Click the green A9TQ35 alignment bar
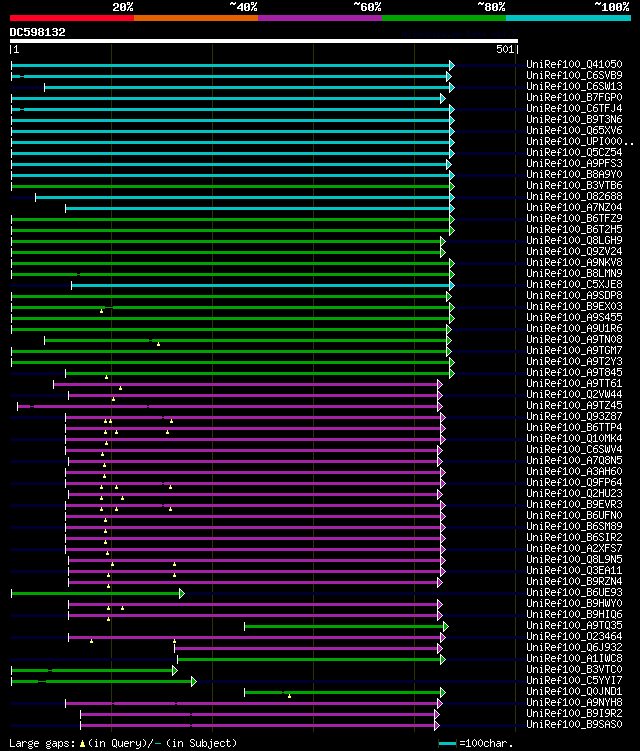Image resolution: width=640 pixels, height=751 pixels. point(346,626)
